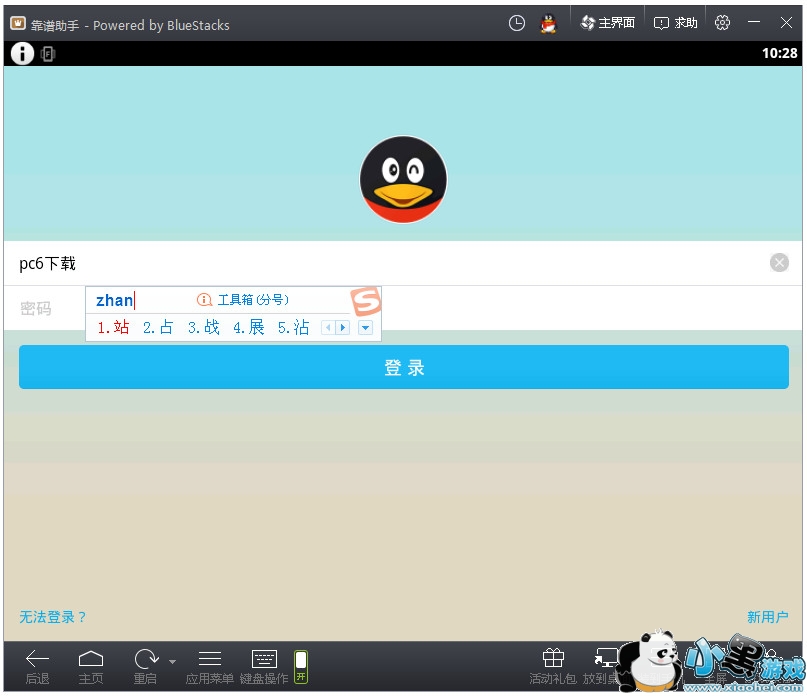The image size is (807, 696).
Task: Clear the account field with the X icon
Action: (779, 263)
